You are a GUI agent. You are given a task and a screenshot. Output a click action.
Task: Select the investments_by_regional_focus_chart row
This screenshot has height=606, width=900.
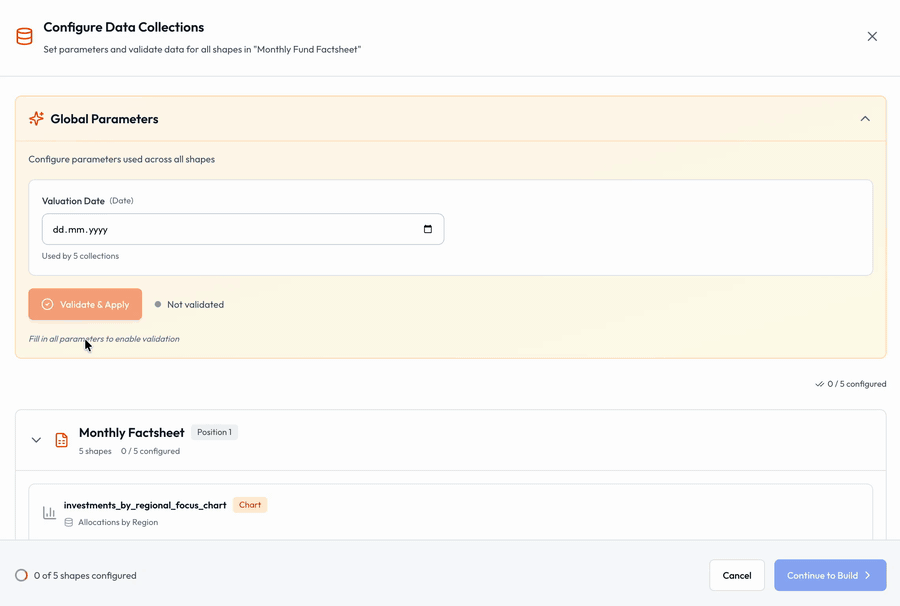(450, 512)
